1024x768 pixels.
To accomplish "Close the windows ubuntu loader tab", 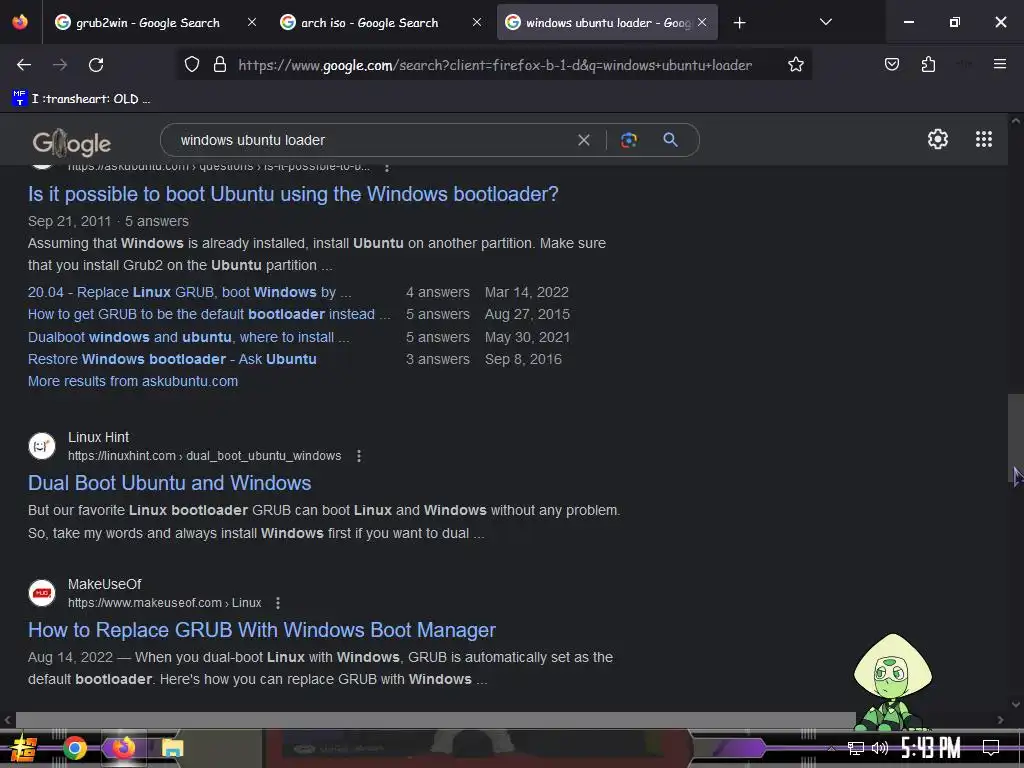I will [x=702, y=22].
